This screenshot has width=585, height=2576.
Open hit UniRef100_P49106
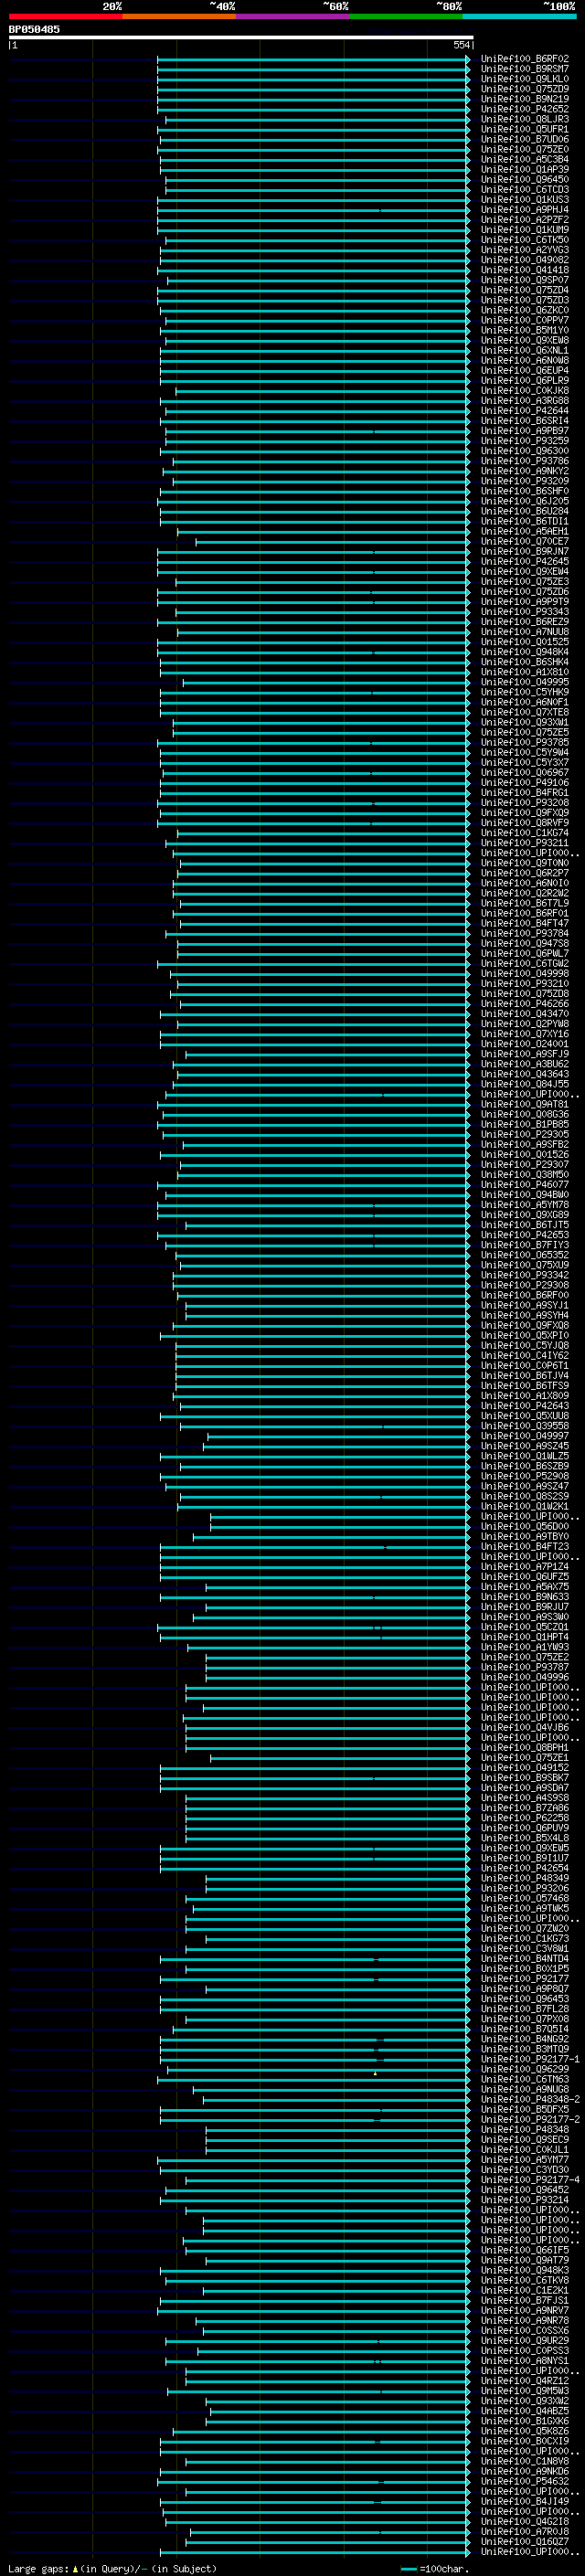tap(524, 783)
